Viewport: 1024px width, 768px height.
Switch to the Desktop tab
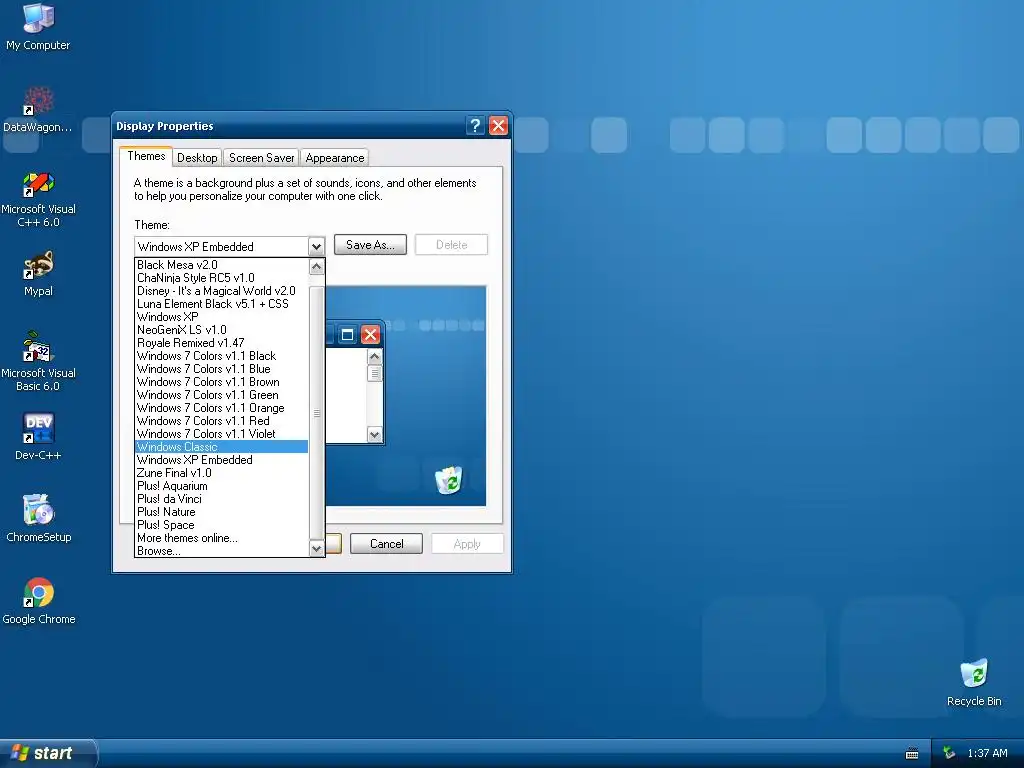tap(197, 157)
